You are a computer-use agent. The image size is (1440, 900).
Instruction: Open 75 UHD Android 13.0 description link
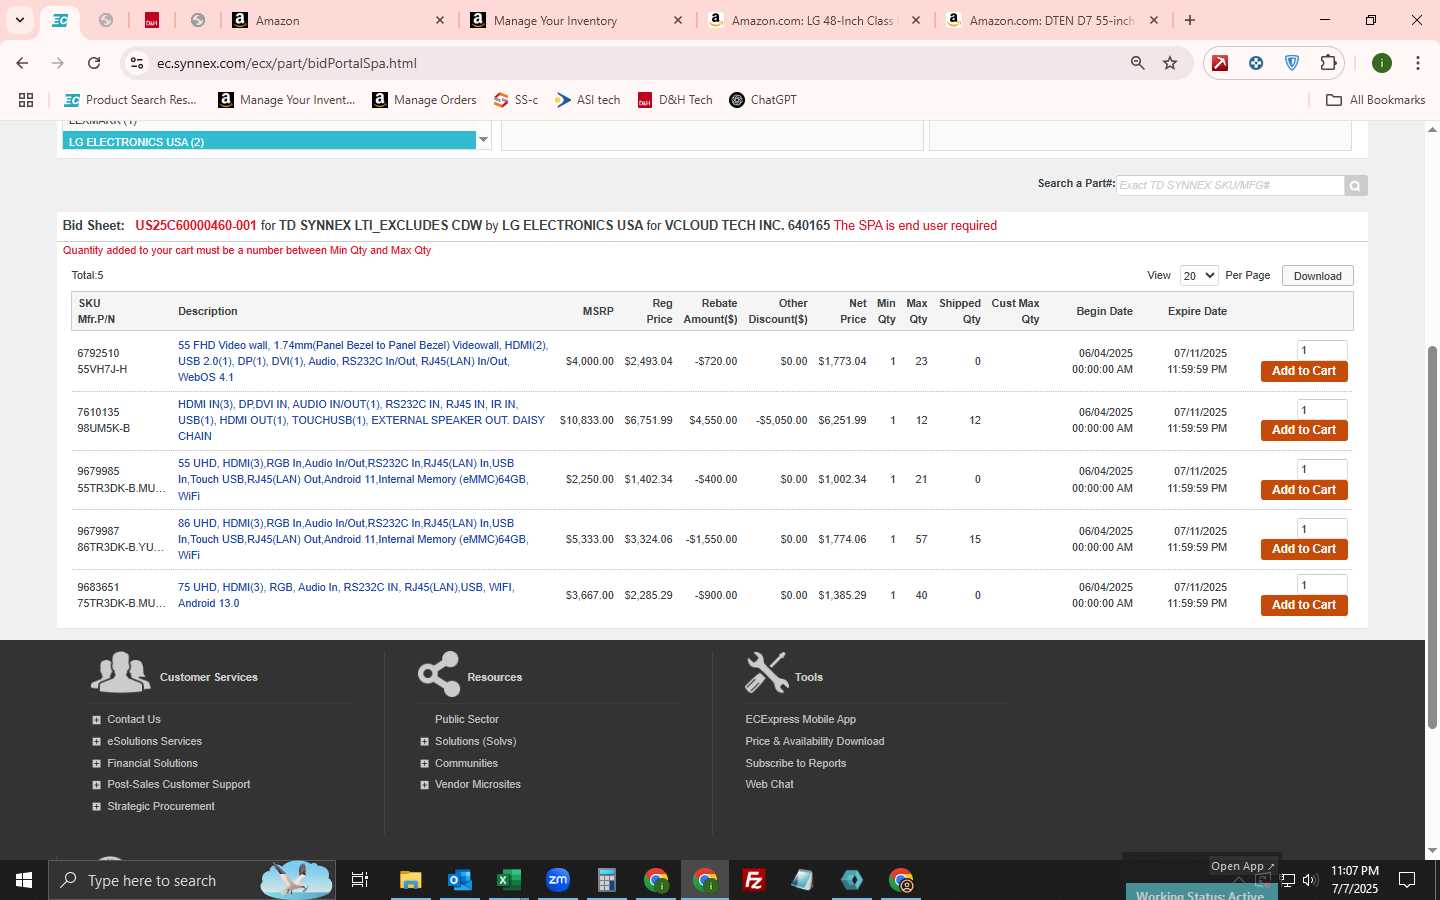click(x=346, y=595)
